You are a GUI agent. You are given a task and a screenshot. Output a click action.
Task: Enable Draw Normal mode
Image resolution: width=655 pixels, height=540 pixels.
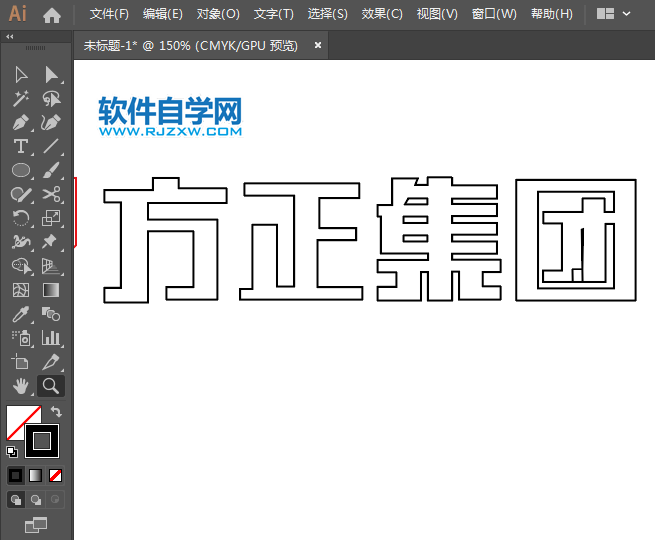click(16, 499)
